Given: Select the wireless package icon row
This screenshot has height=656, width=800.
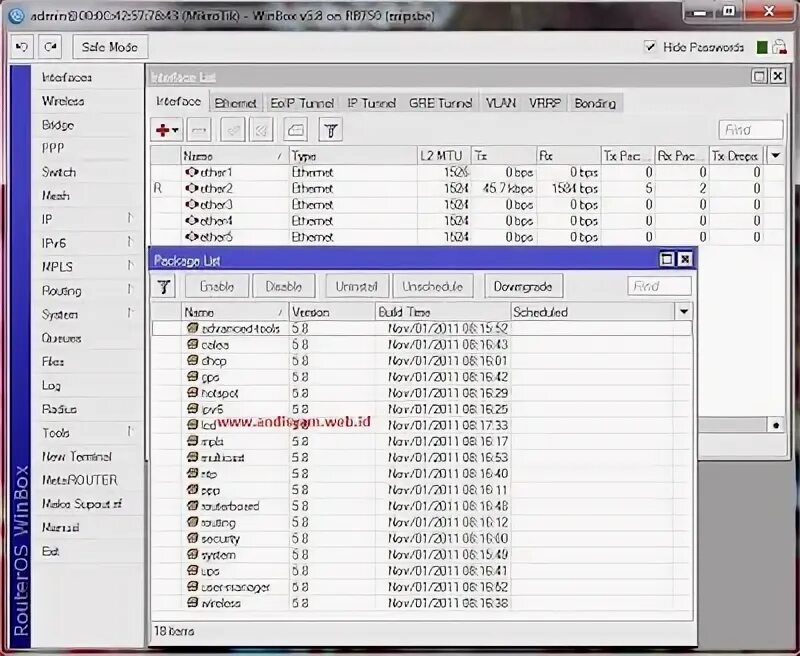Looking at the screenshot, I should (x=421, y=603).
